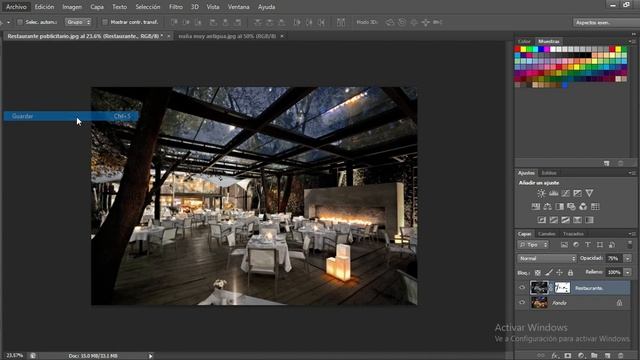Lock transparent pixels

click(538, 272)
